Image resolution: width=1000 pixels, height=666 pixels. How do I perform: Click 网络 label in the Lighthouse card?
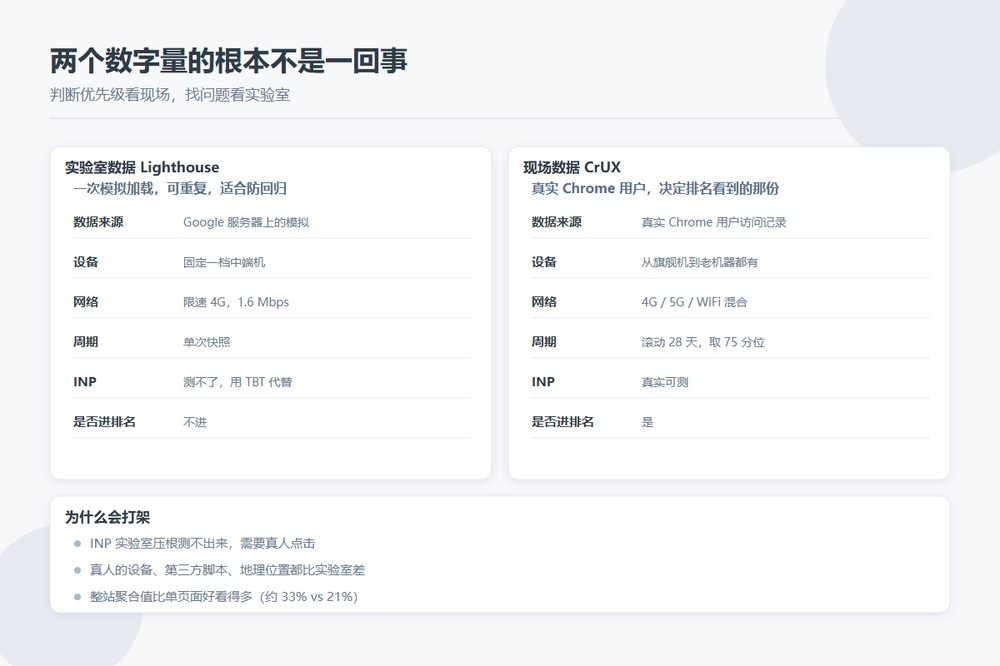click(x=85, y=302)
